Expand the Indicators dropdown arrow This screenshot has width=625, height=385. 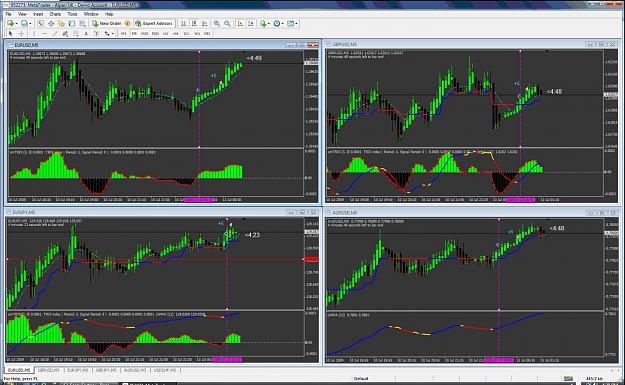coord(269,24)
